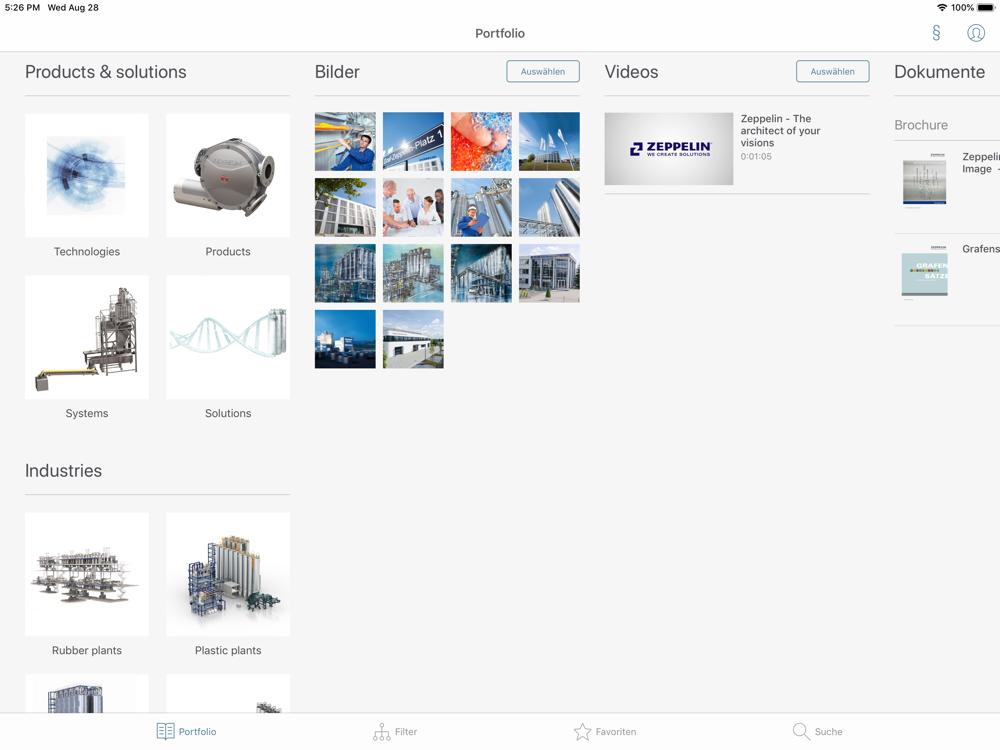Screen dimensions: 1000x750
Task: Open image of plant at dusk, fourth row
Action: click(345, 339)
